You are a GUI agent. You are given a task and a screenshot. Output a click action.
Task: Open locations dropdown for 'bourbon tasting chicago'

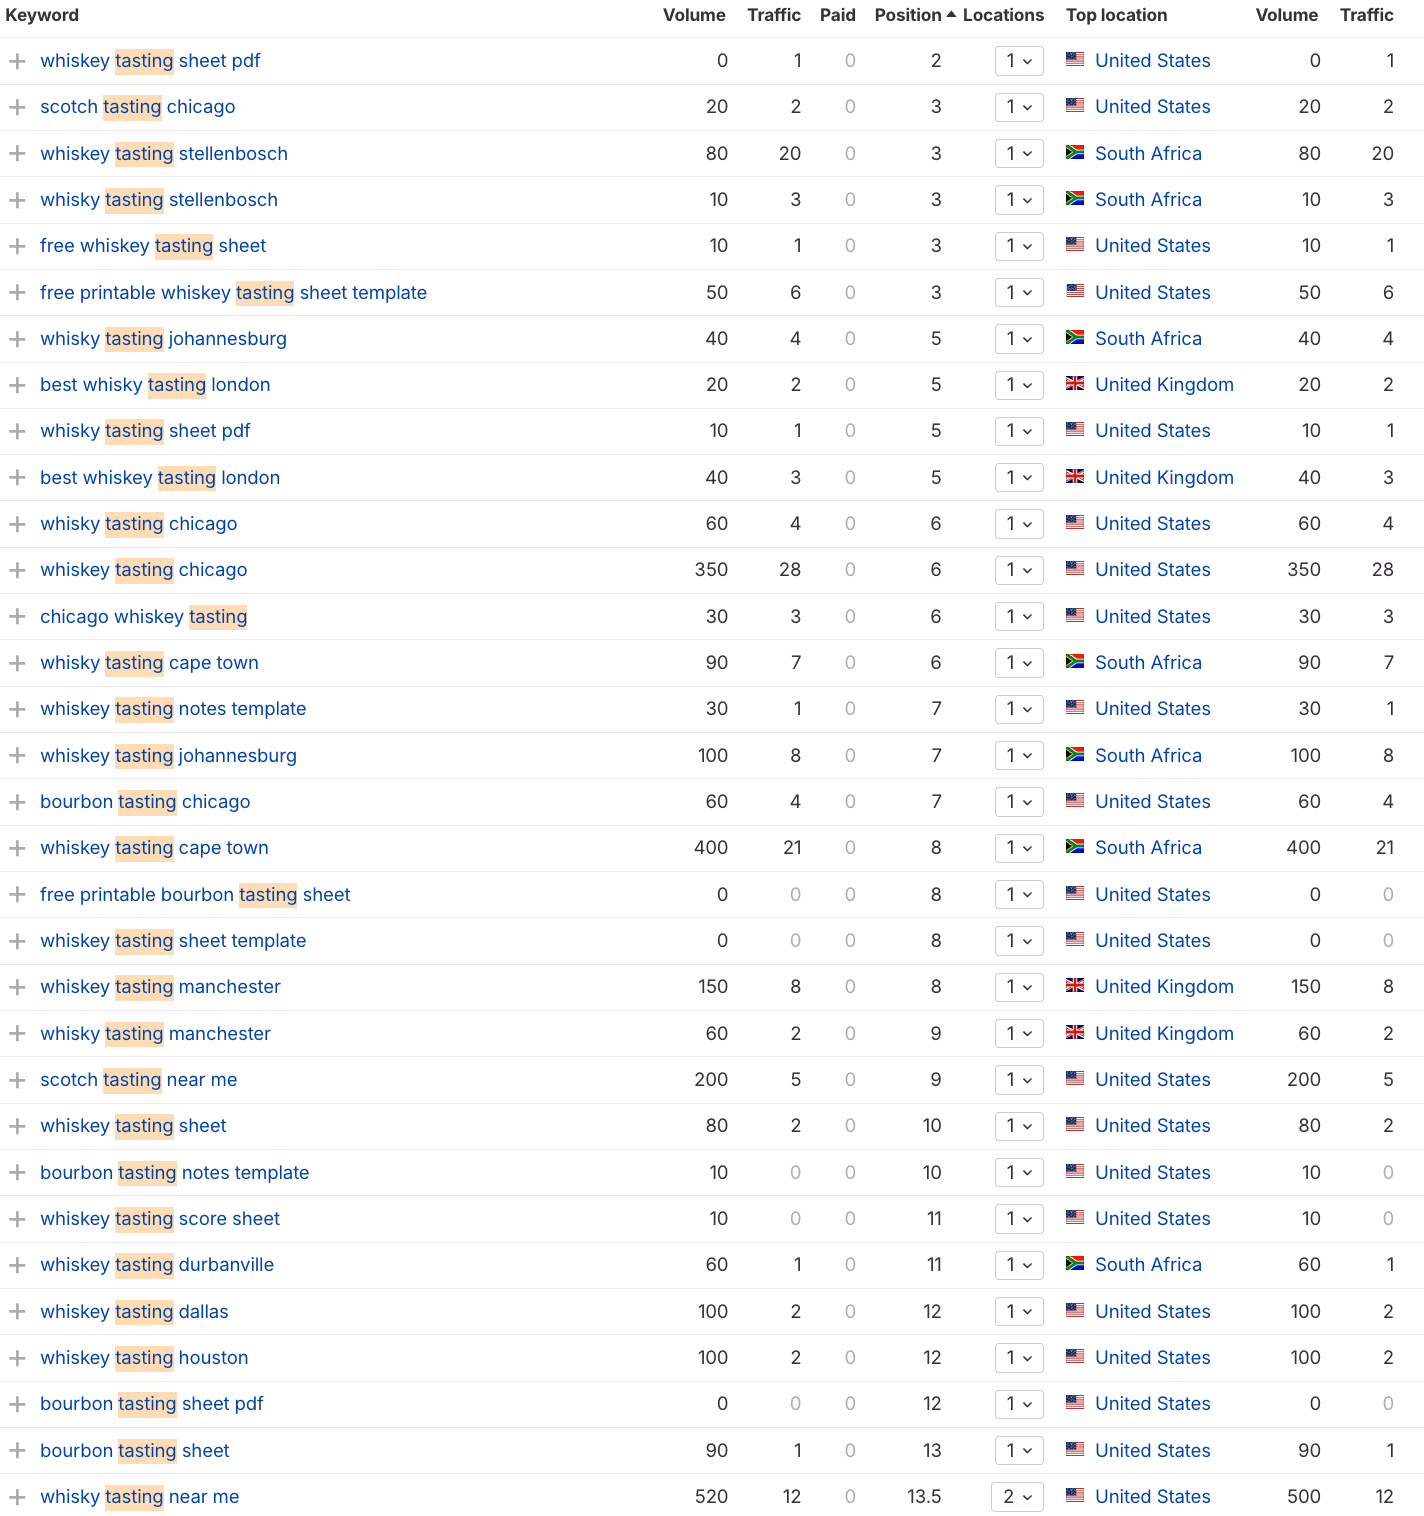[1019, 802]
